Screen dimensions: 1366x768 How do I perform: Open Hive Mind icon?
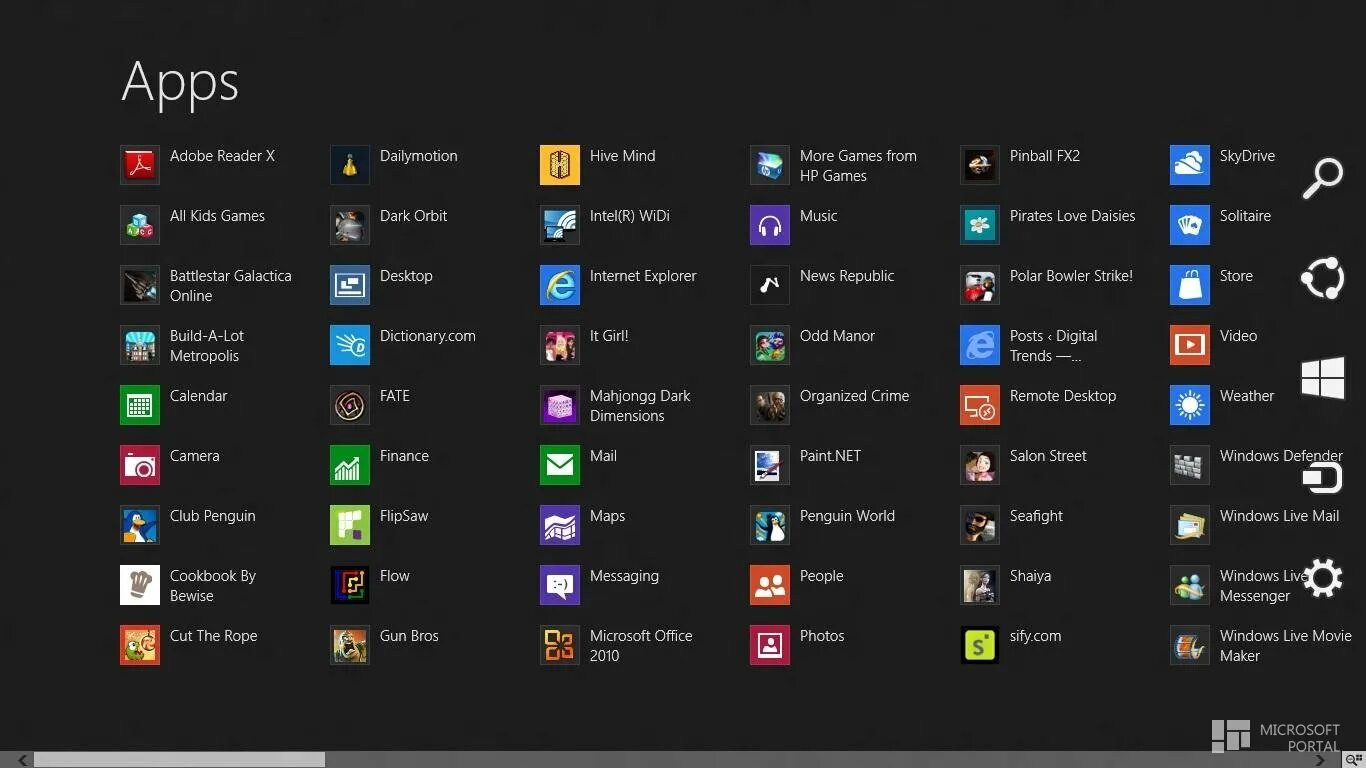pyautogui.click(x=560, y=165)
